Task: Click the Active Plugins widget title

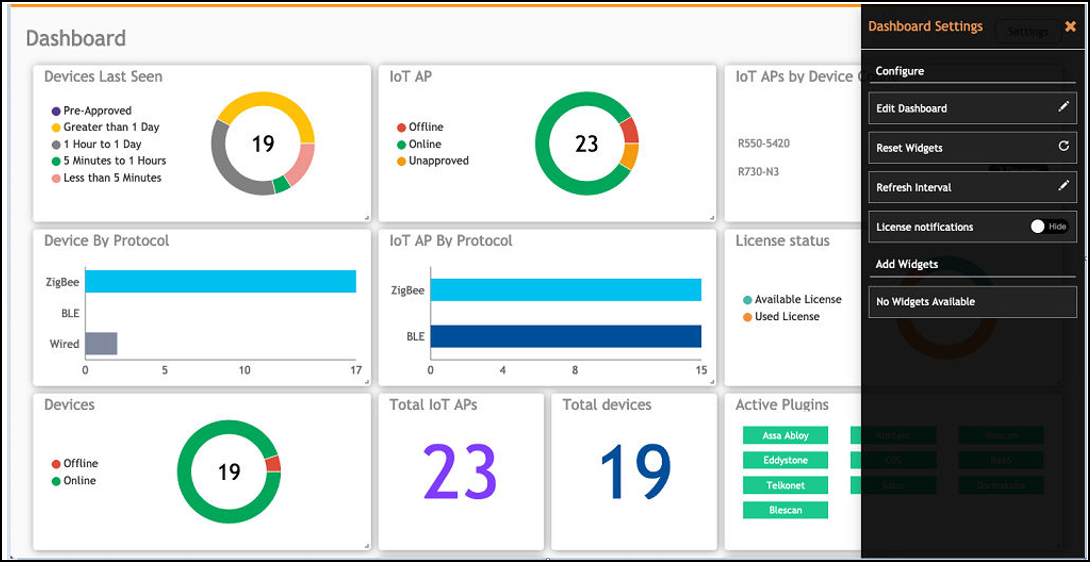Action: pos(782,404)
